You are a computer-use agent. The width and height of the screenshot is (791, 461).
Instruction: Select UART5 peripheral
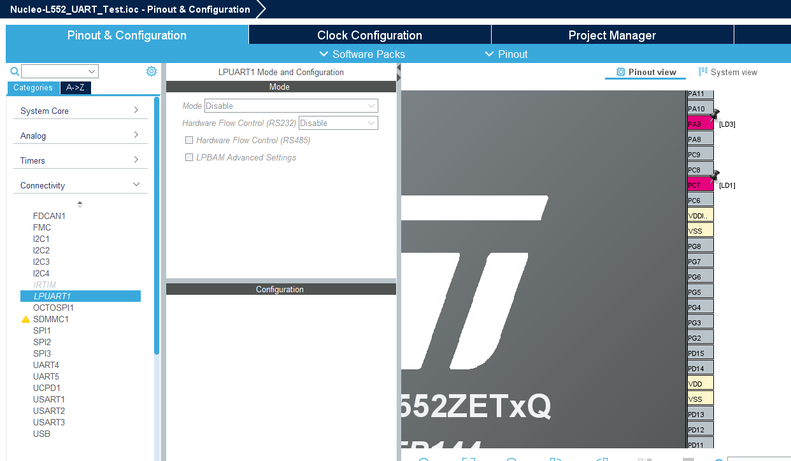(x=46, y=377)
